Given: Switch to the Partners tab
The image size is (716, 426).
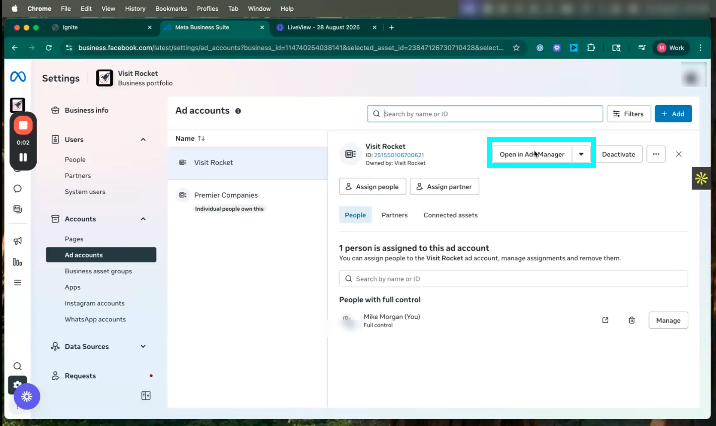Looking at the screenshot, I should coord(394,215).
